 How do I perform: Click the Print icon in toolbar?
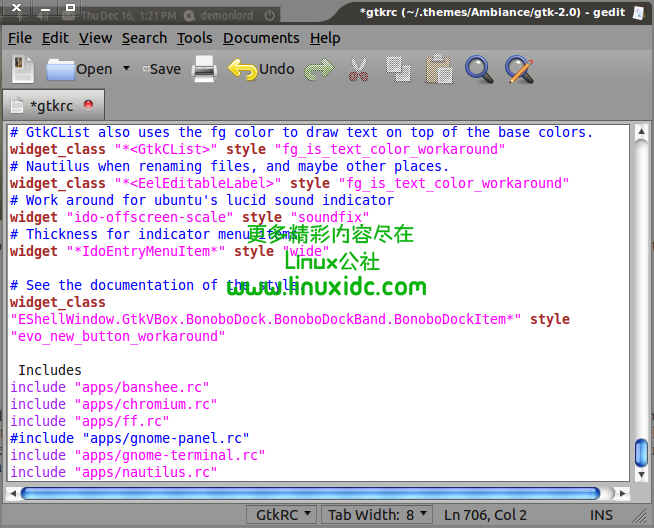coord(204,69)
